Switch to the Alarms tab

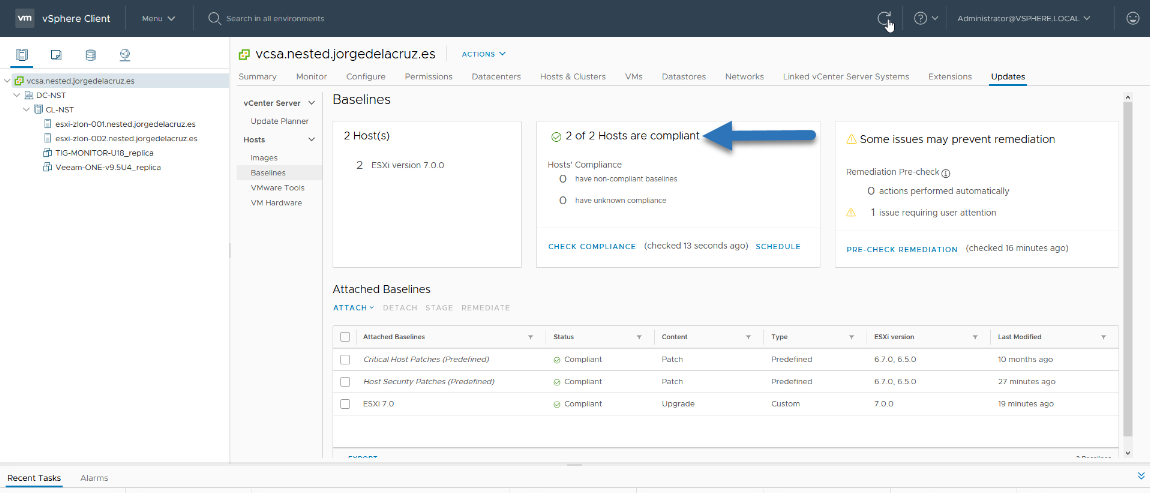point(94,478)
